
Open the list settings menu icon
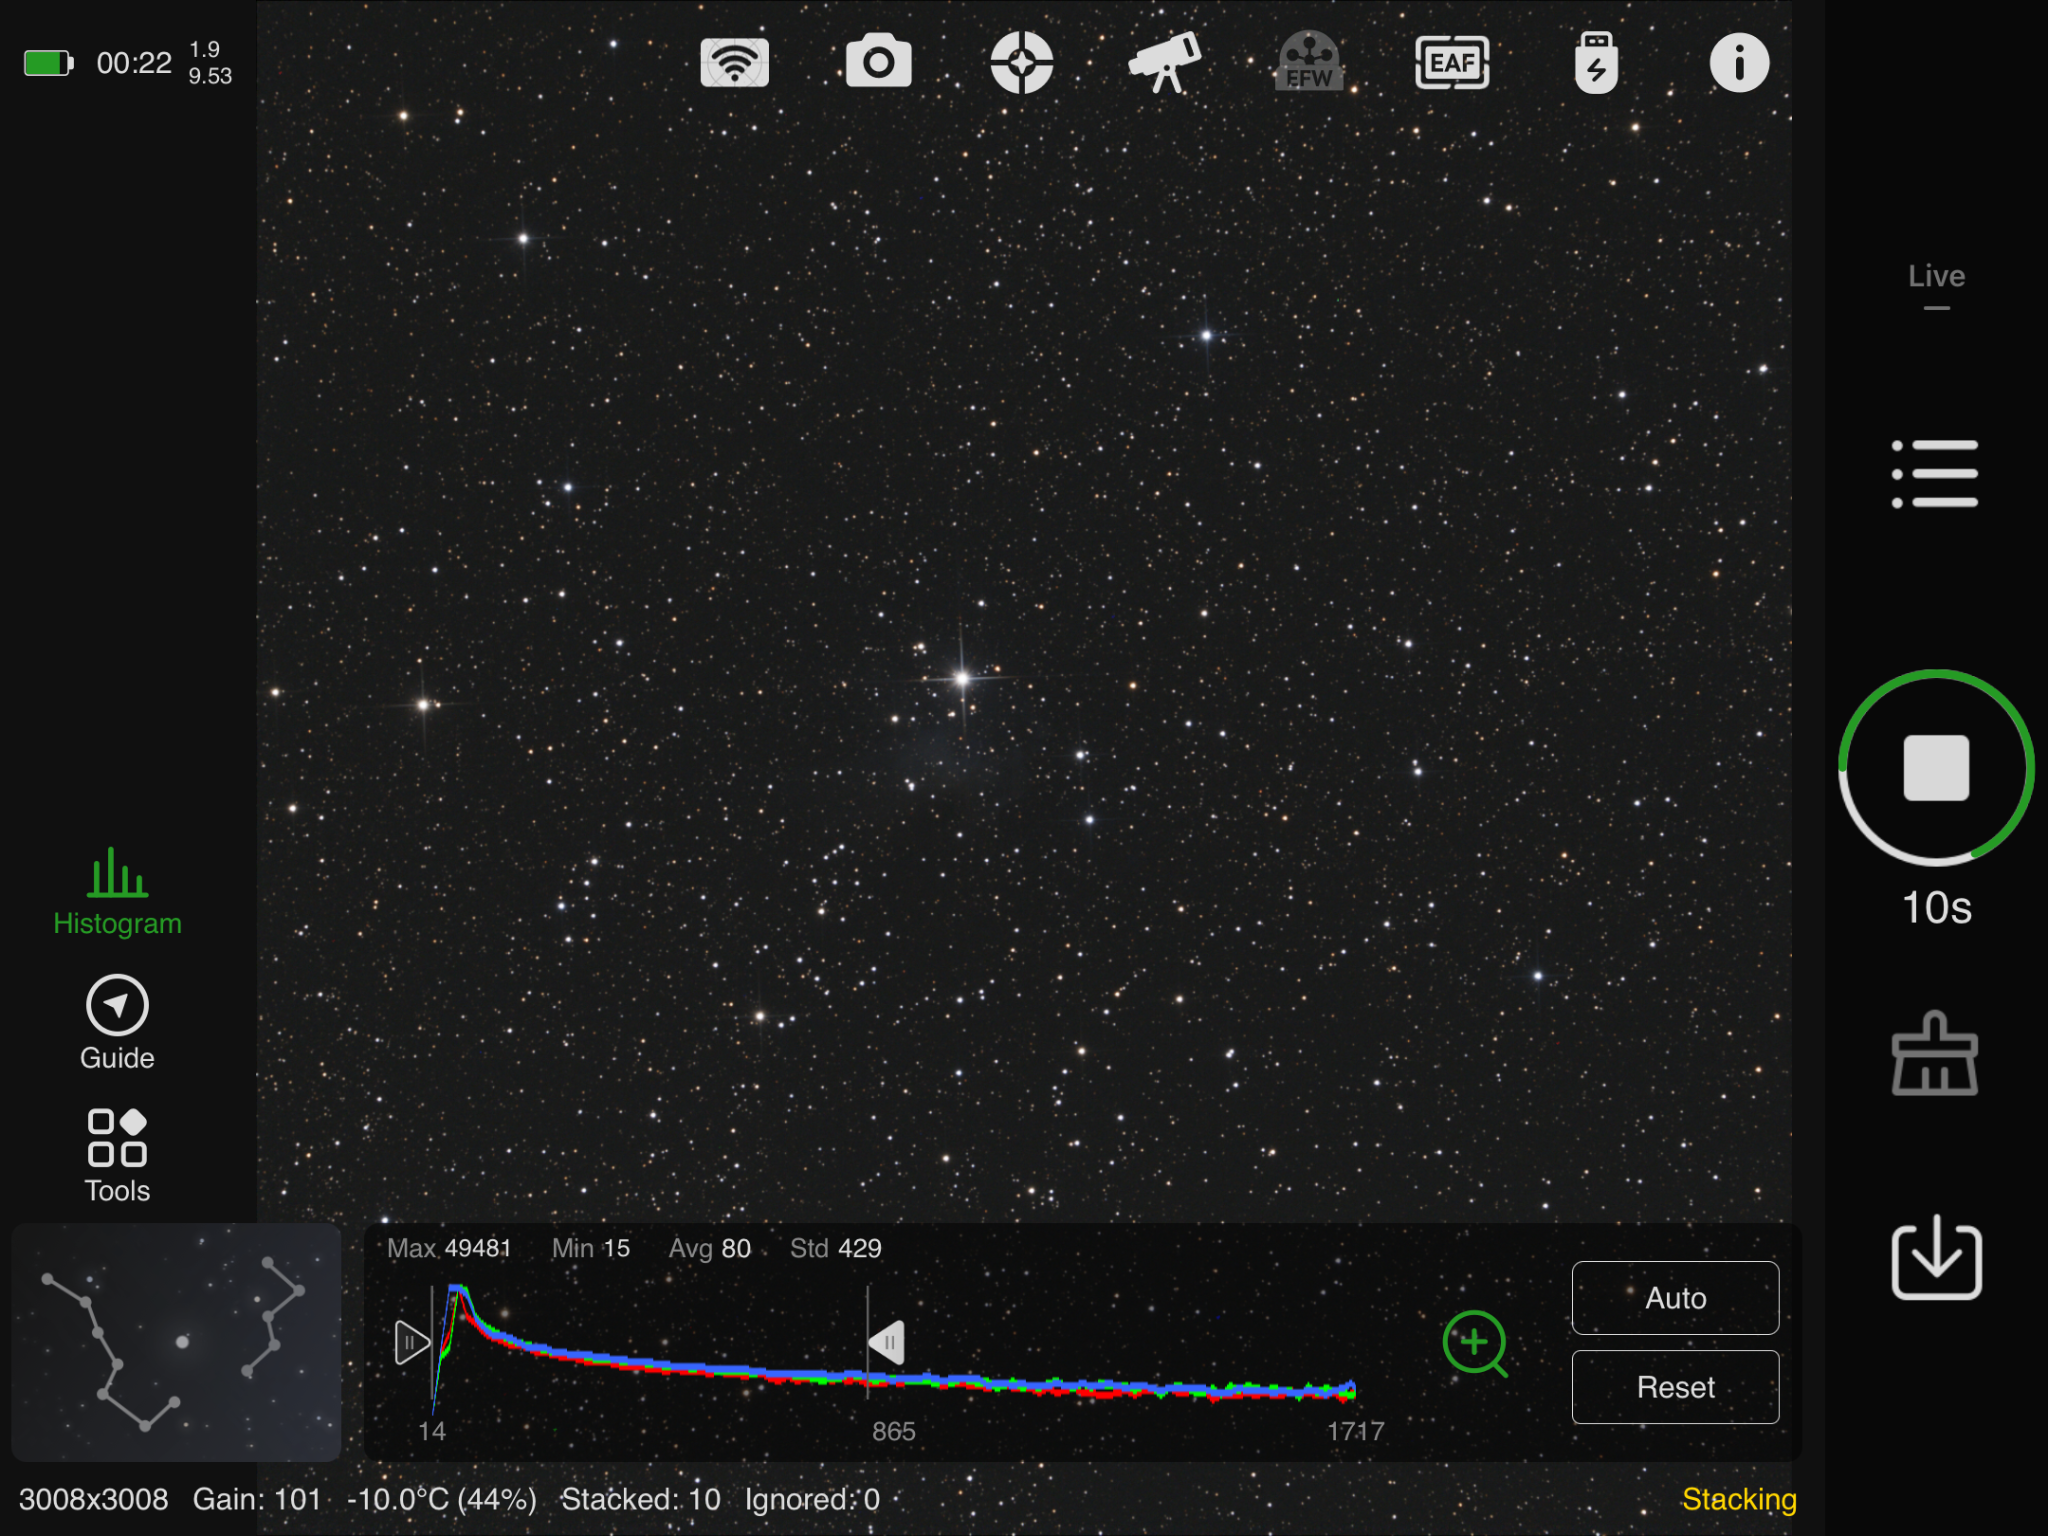coord(1935,474)
